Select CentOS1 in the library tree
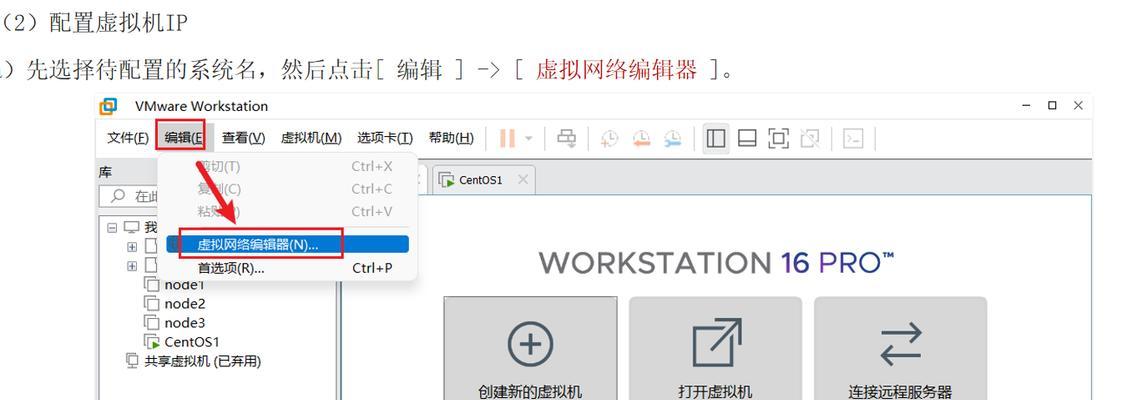This screenshot has height=400, width=1122. (x=192, y=342)
